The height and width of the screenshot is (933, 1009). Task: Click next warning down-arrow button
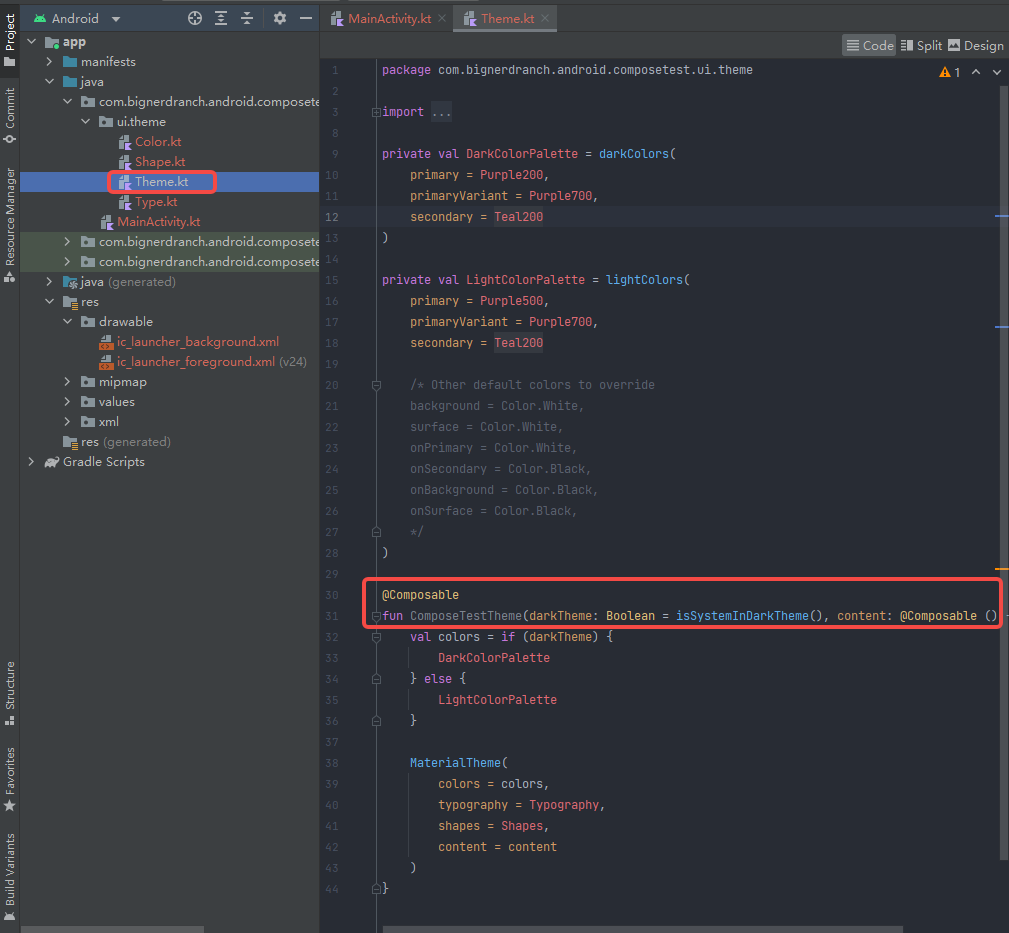(996, 71)
